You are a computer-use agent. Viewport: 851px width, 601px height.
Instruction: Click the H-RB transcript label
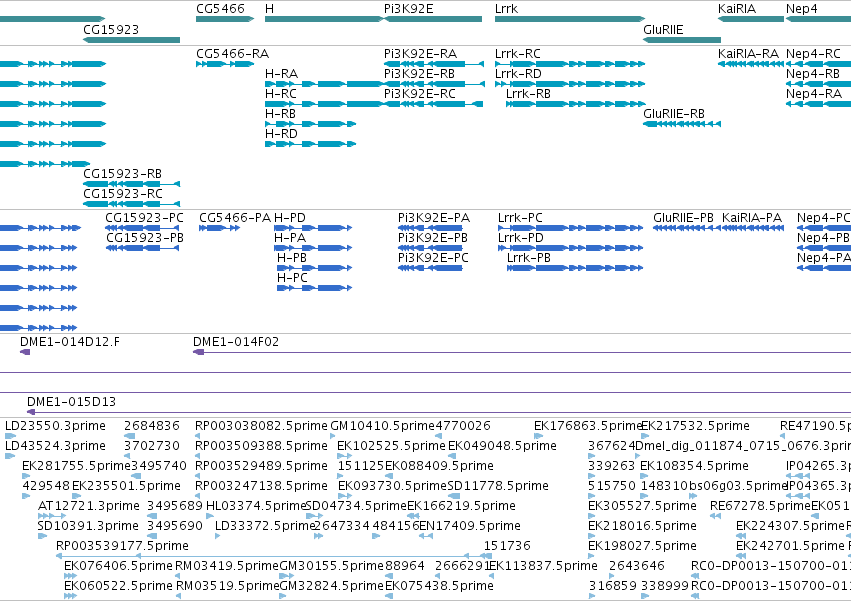click(x=281, y=113)
